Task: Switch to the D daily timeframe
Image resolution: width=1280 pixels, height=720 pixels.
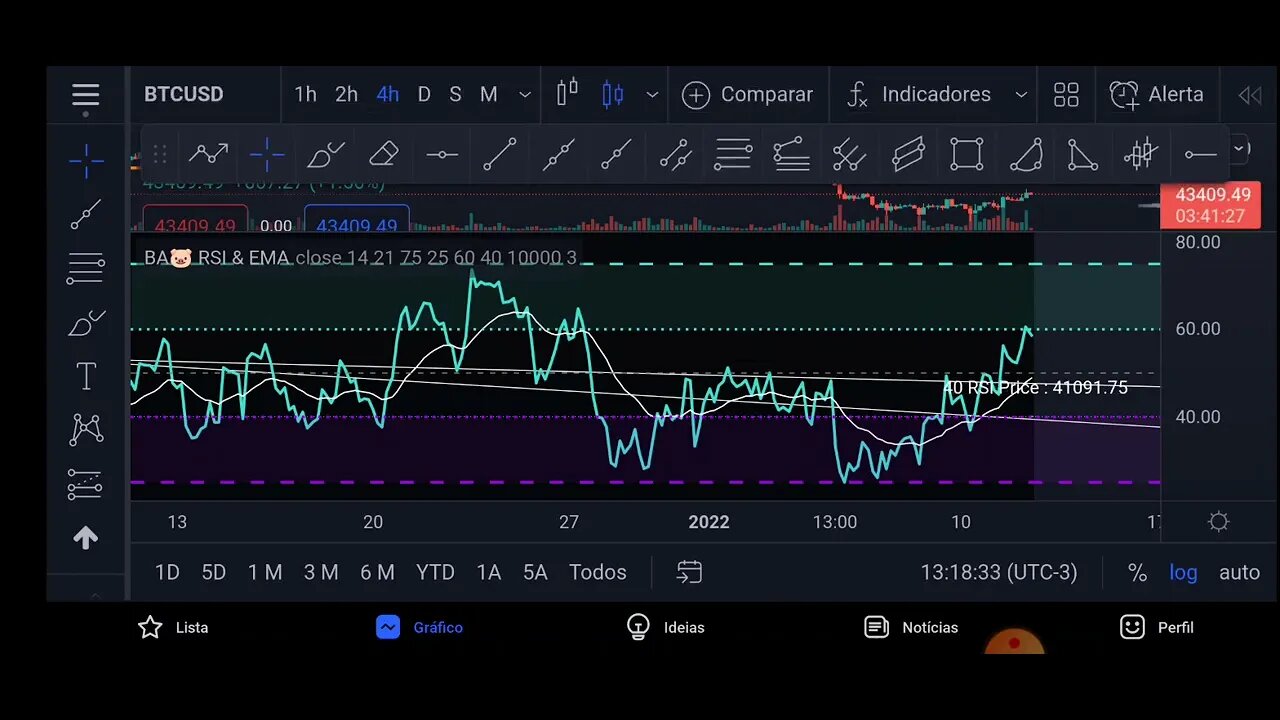Action: [424, 95]
